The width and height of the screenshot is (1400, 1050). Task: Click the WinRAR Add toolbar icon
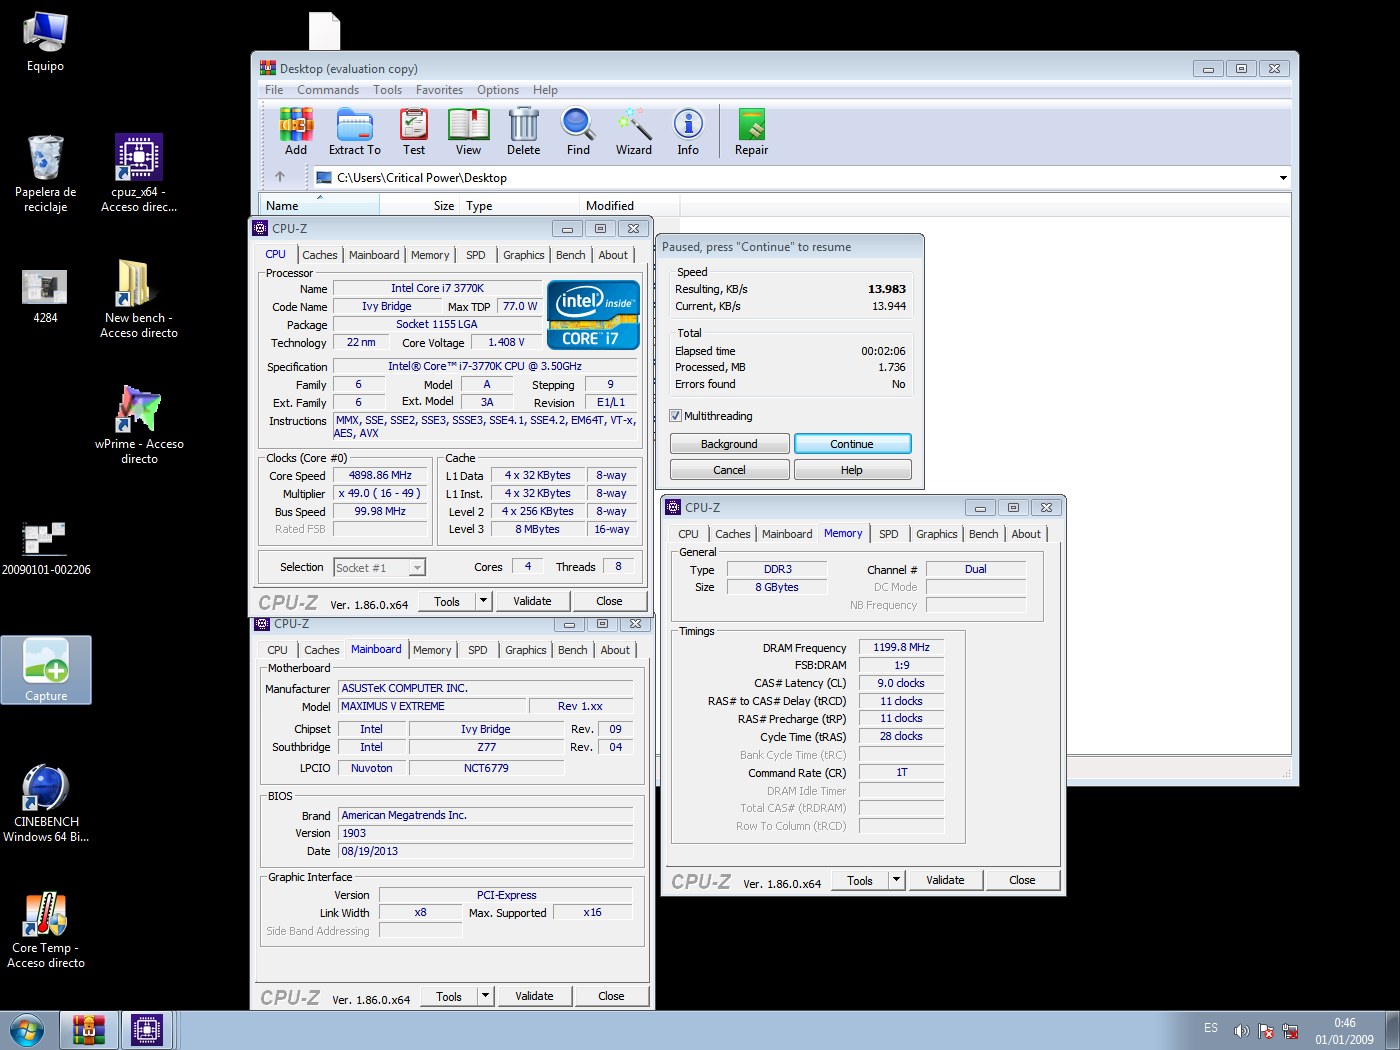pos(296,132)
